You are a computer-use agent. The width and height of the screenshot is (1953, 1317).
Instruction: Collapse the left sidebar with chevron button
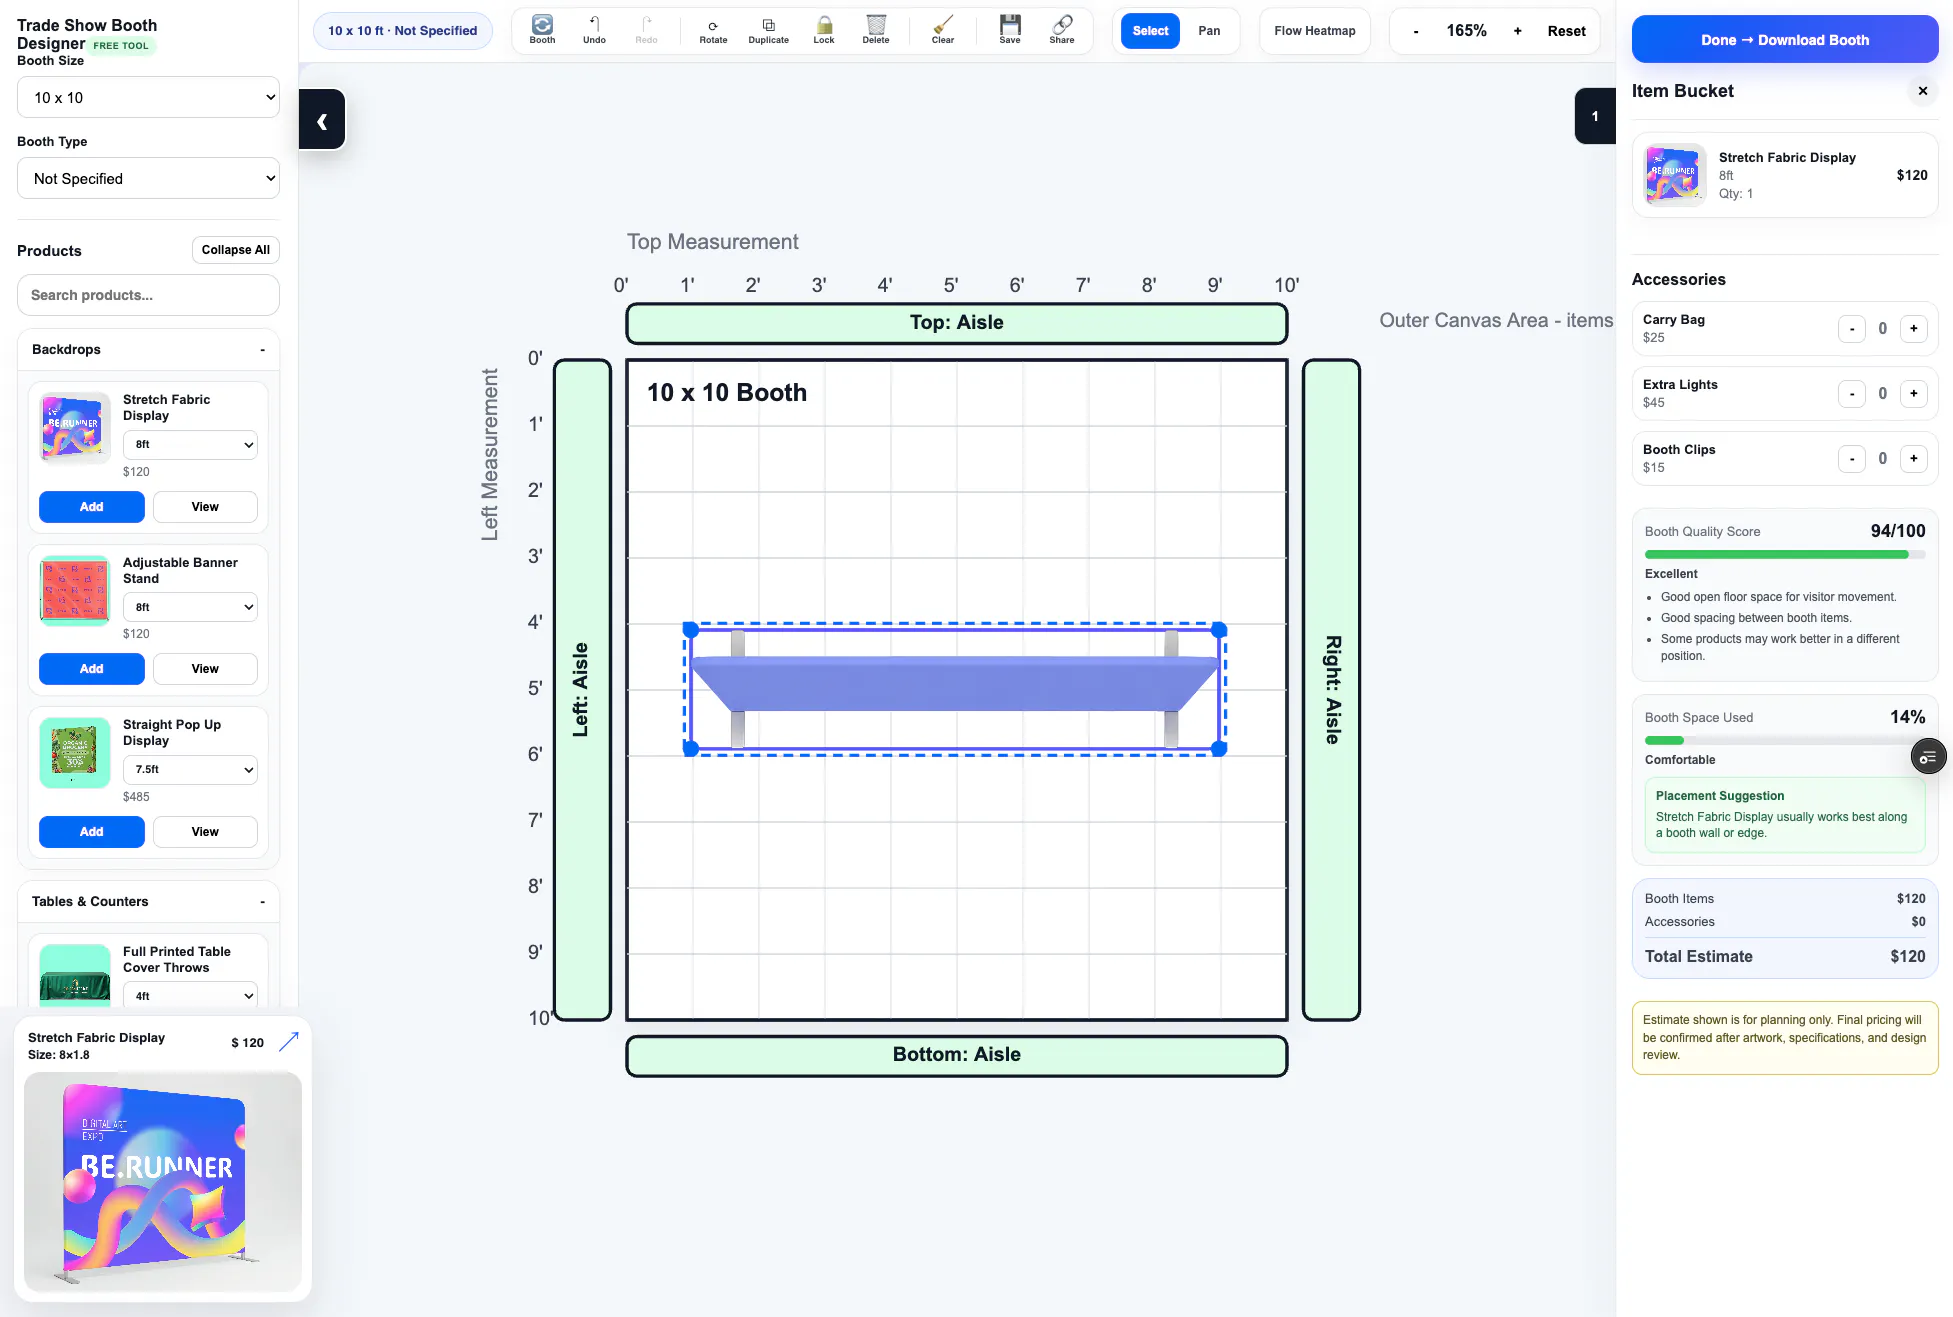[x=322, y=120]
